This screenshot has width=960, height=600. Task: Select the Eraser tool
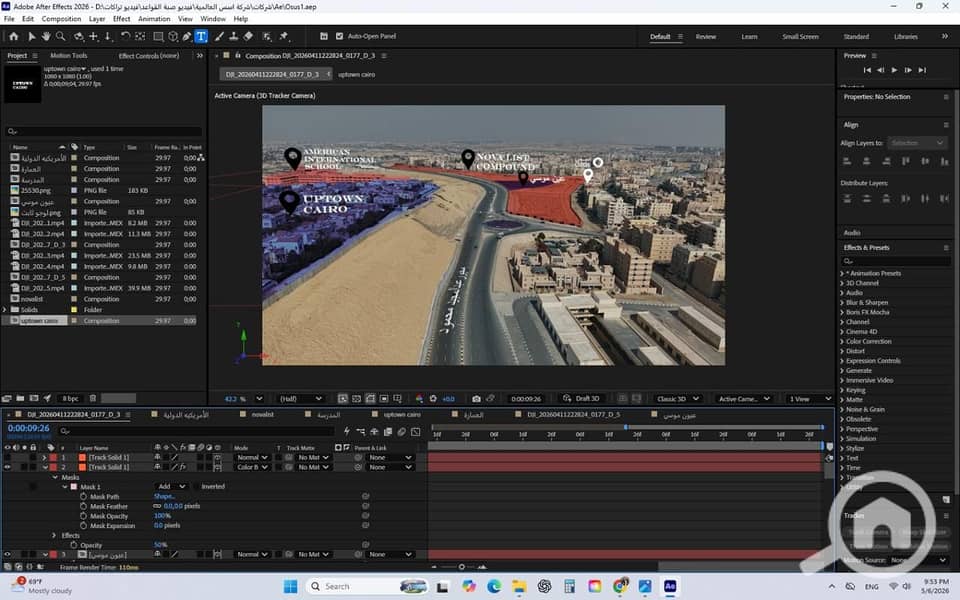click(248, 36)
